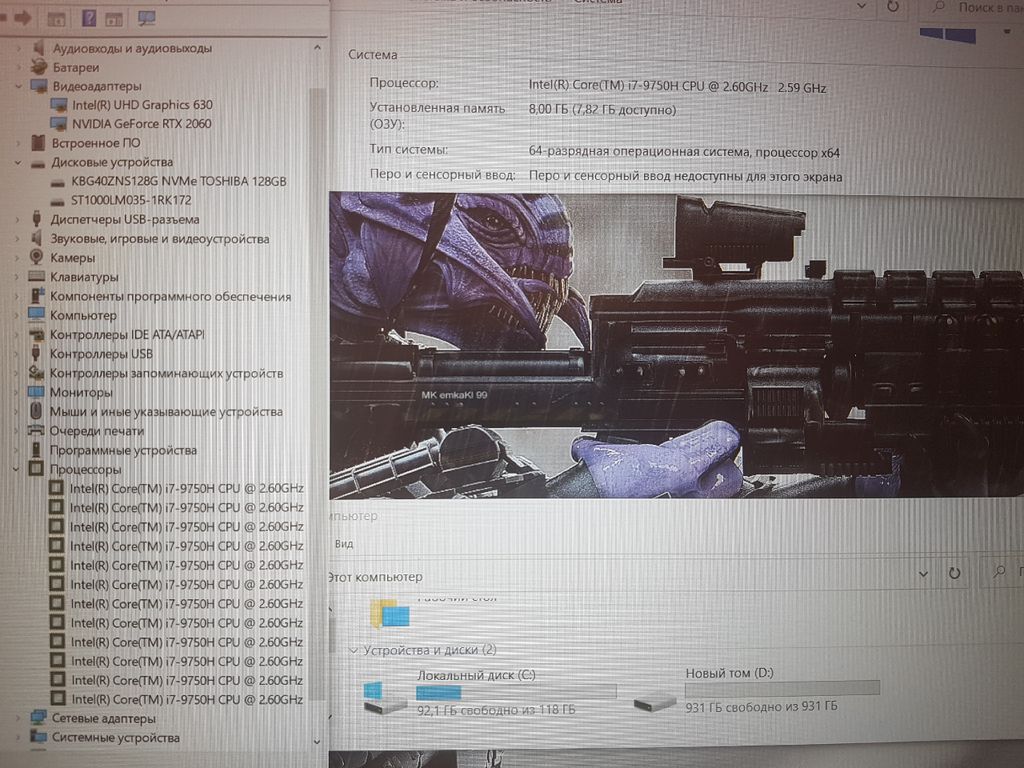Click the printer icon beside Очереди печати

pos(36,430)
